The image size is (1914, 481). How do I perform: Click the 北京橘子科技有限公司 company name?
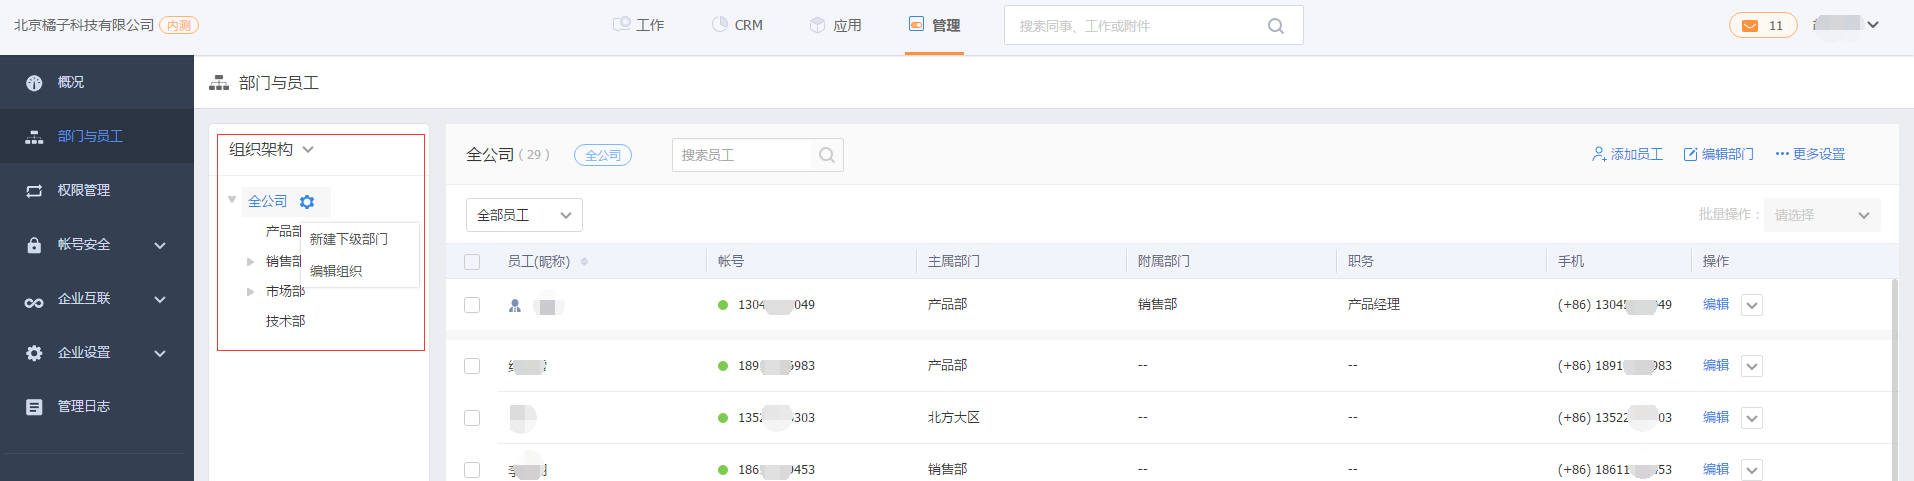coord(84,25)
